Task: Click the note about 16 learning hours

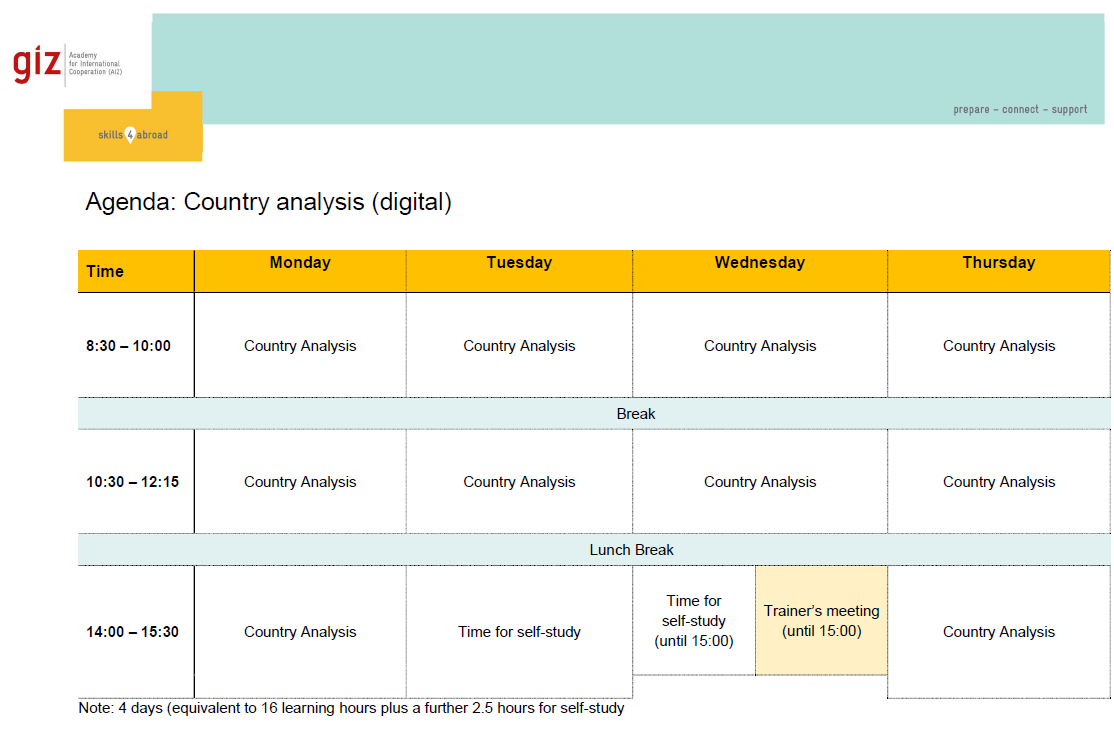Action: (x=351, y=708)
